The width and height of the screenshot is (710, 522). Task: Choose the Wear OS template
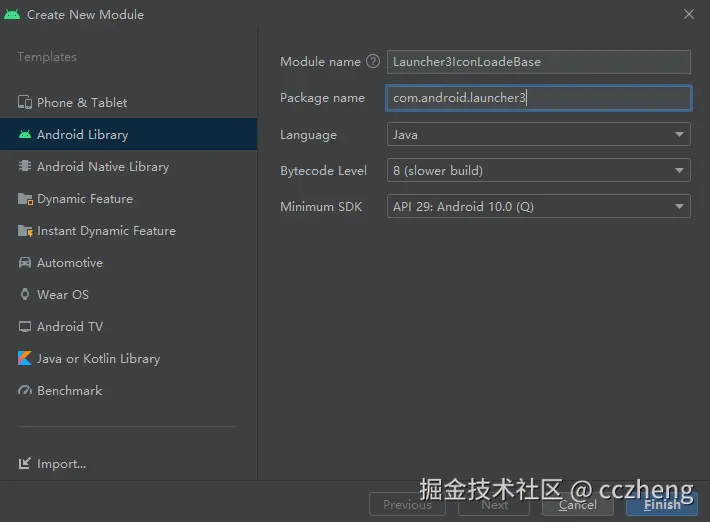129,294
